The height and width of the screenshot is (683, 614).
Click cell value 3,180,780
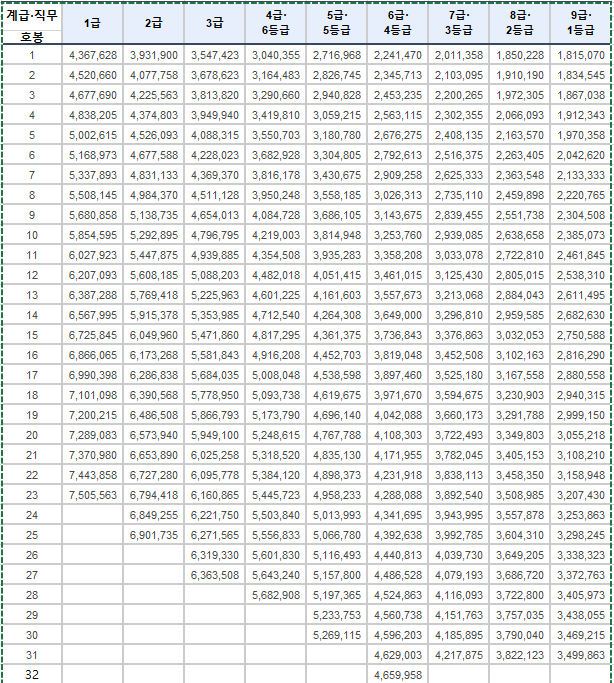point(336,135)
